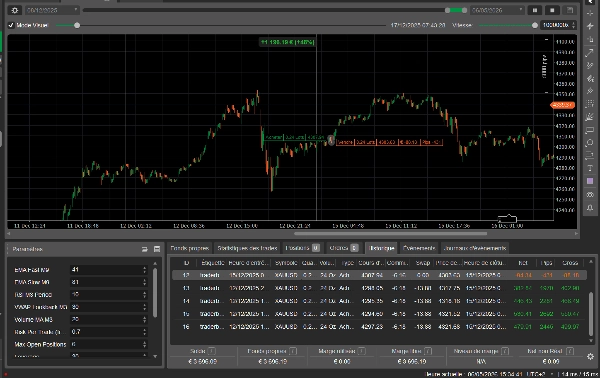This screenshot has width=600, height=378.
Task: Click info icon next to Marge libre
Action: click(x=428, y=351)
